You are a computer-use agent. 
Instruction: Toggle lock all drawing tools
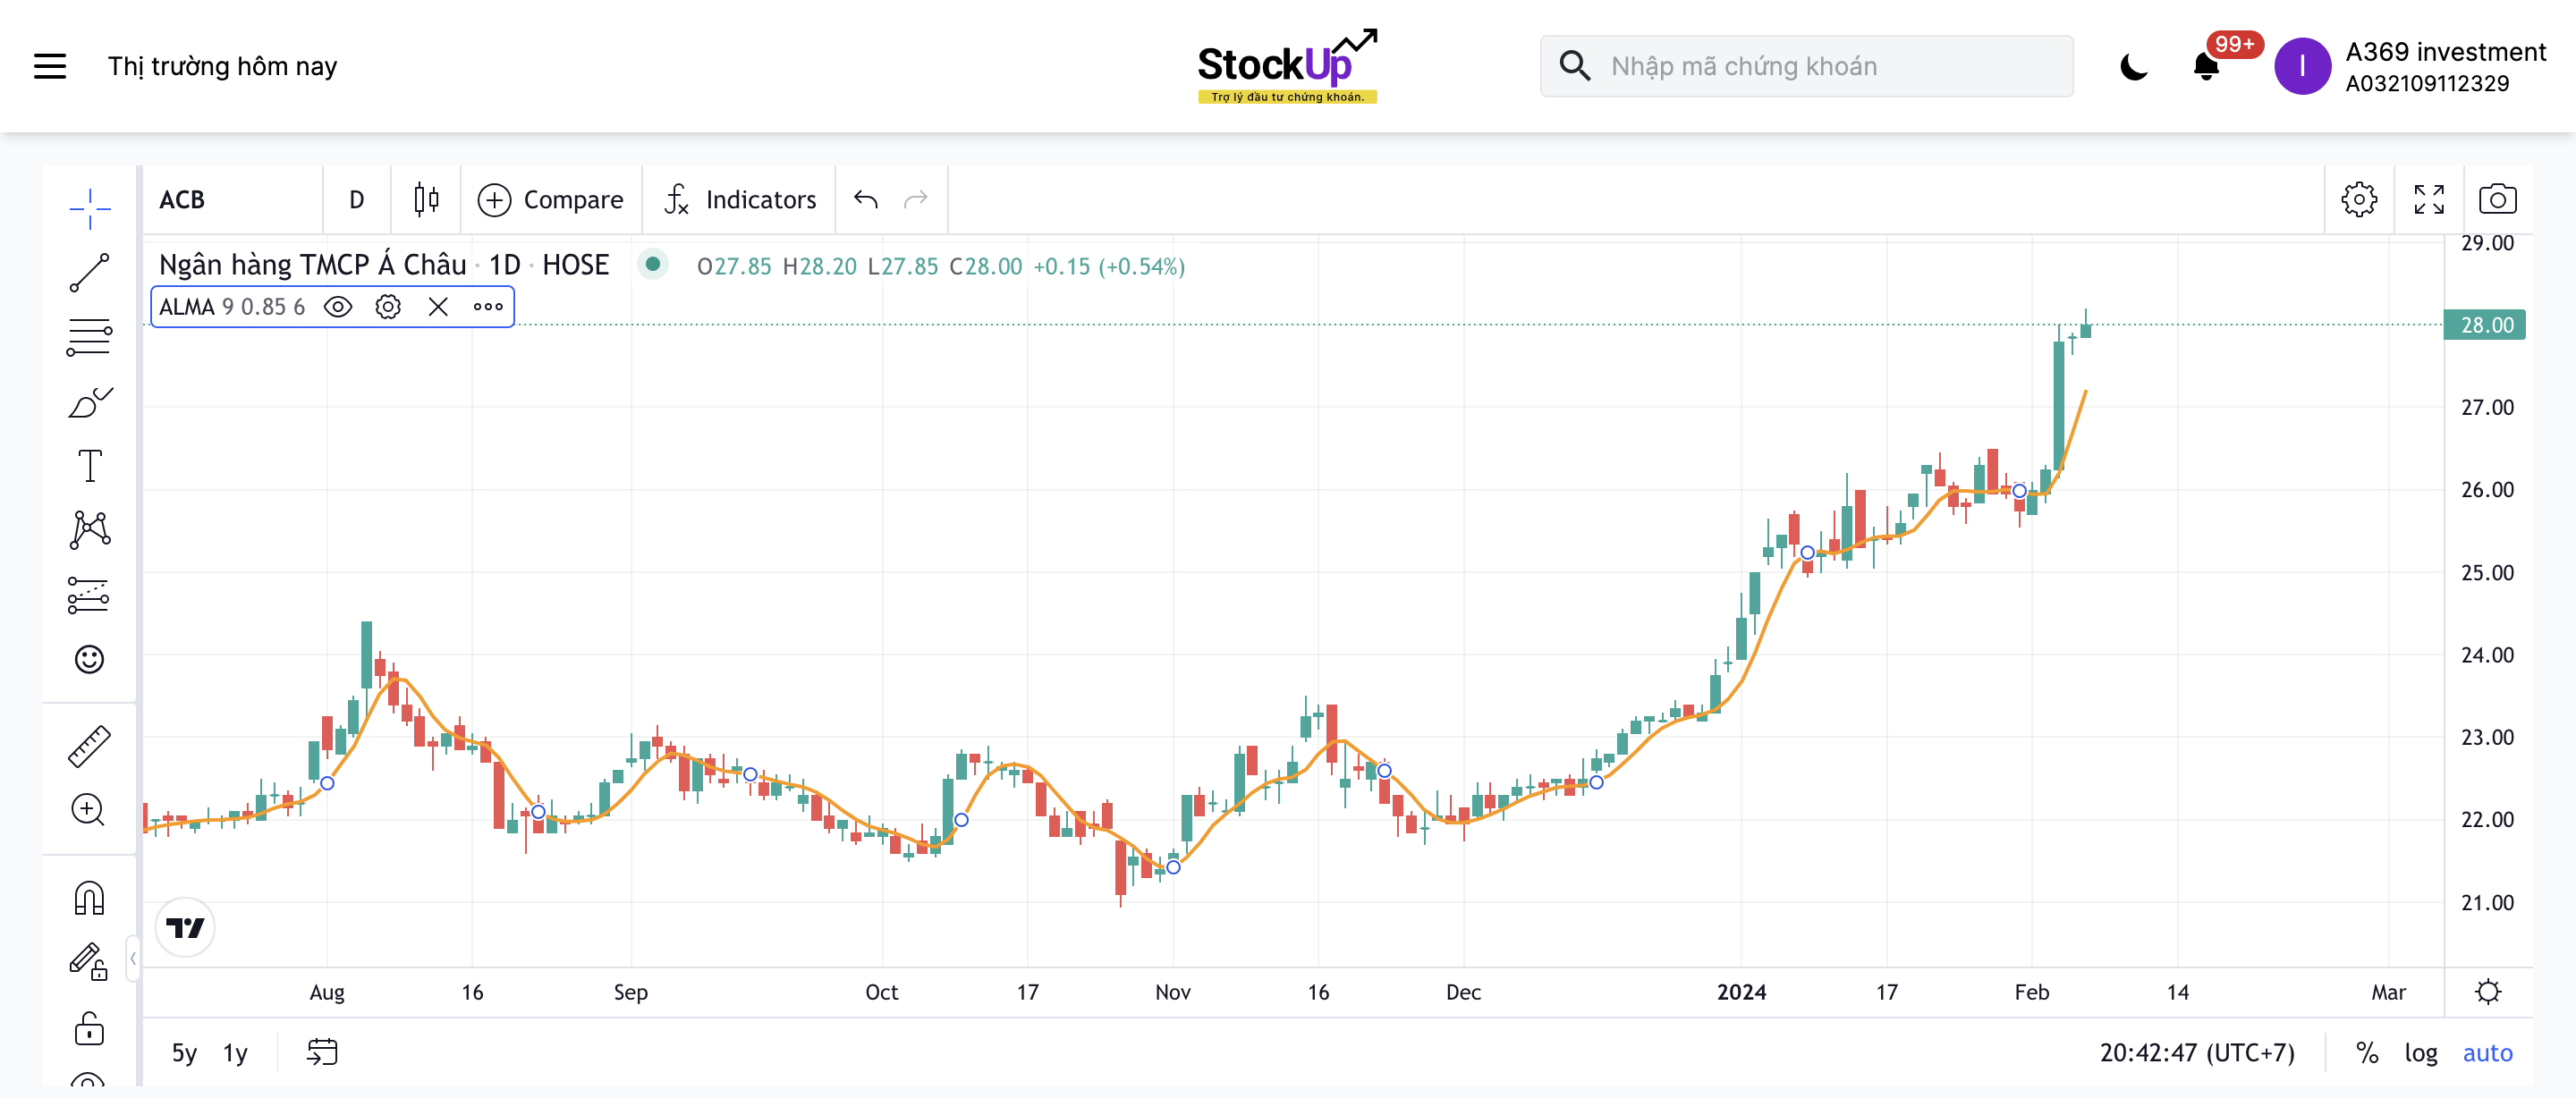(x=89, y=1027)
